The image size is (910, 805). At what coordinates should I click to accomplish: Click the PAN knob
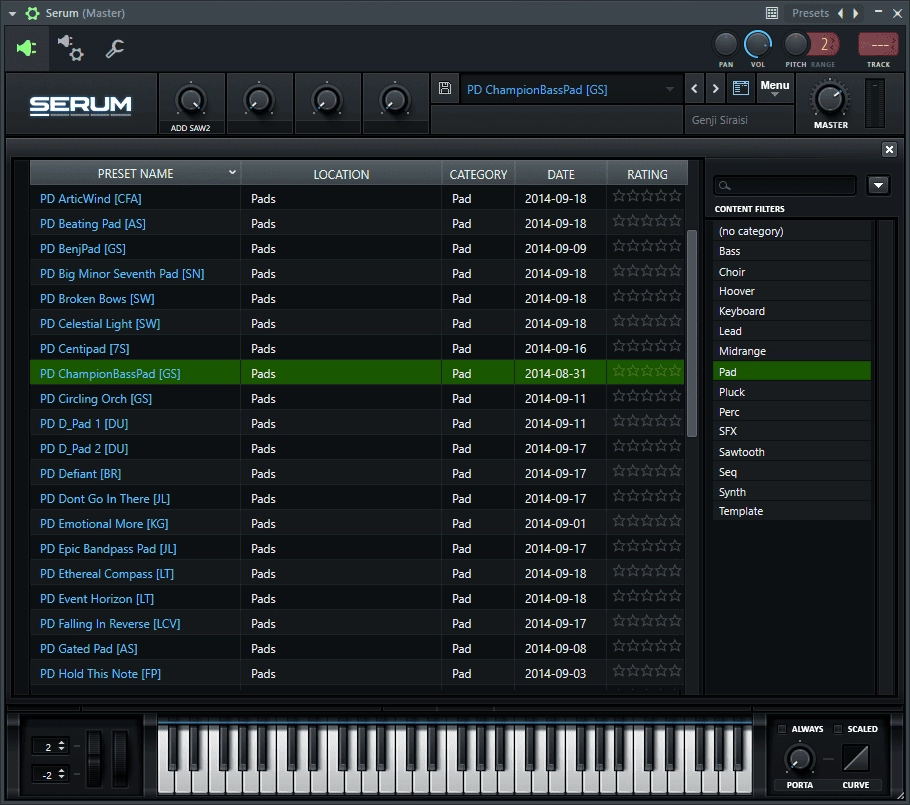click(x=725, y=45)
